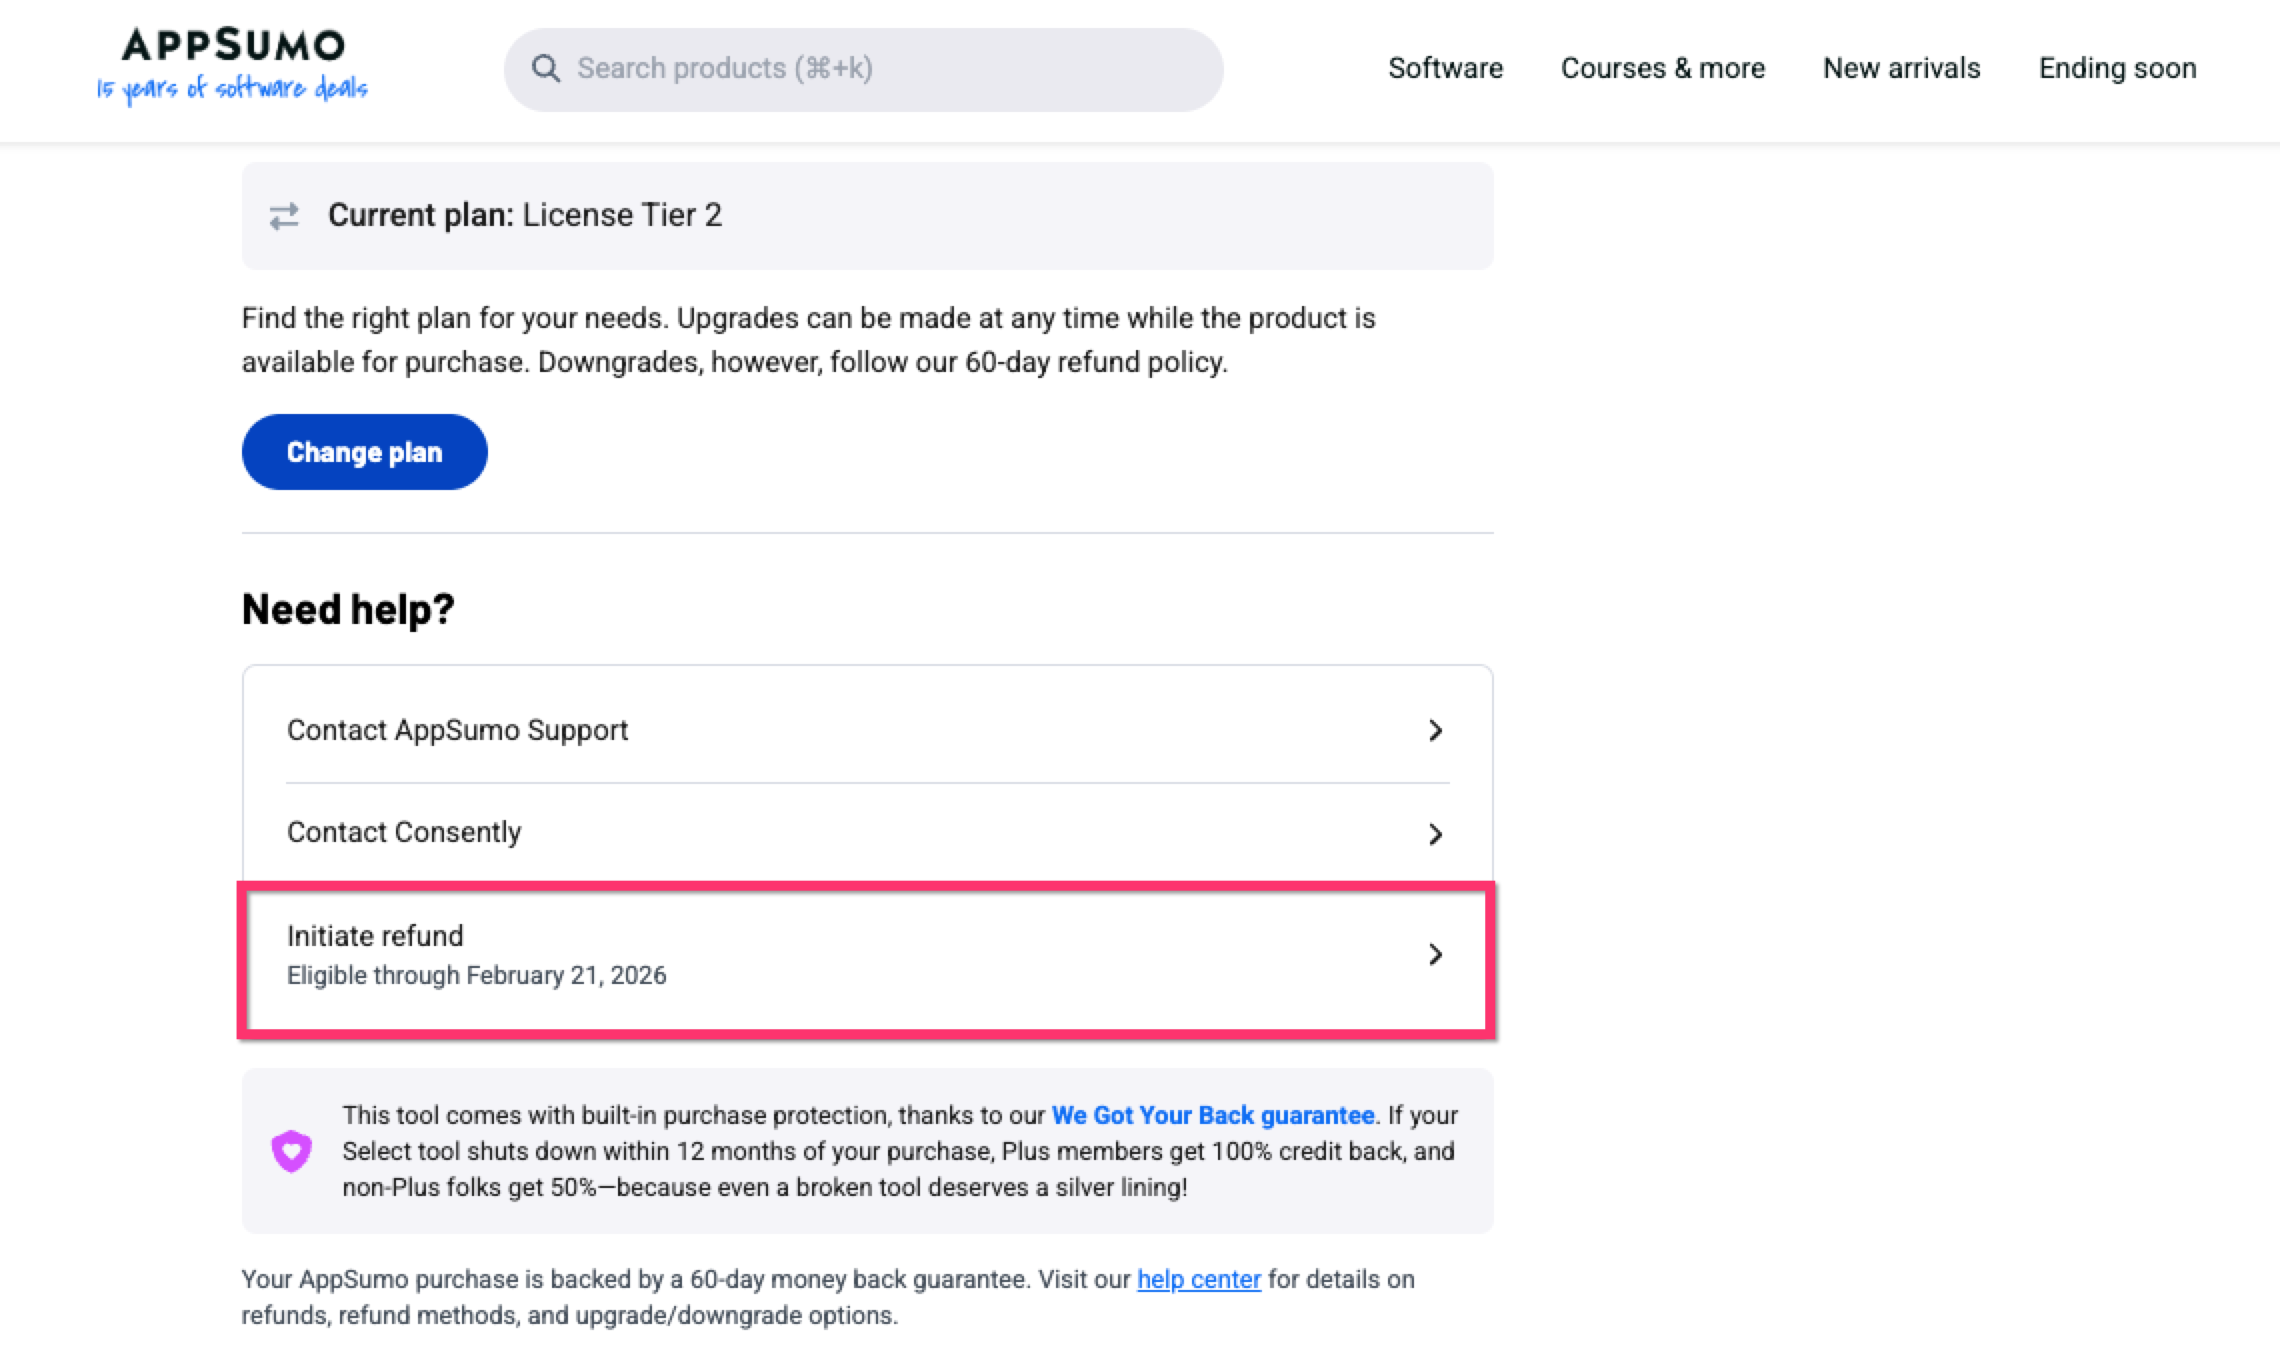Choose the Initiate refund option text
This screenshot has height=1372, width=2280.
pyautogui.click(x=375, y=936)
